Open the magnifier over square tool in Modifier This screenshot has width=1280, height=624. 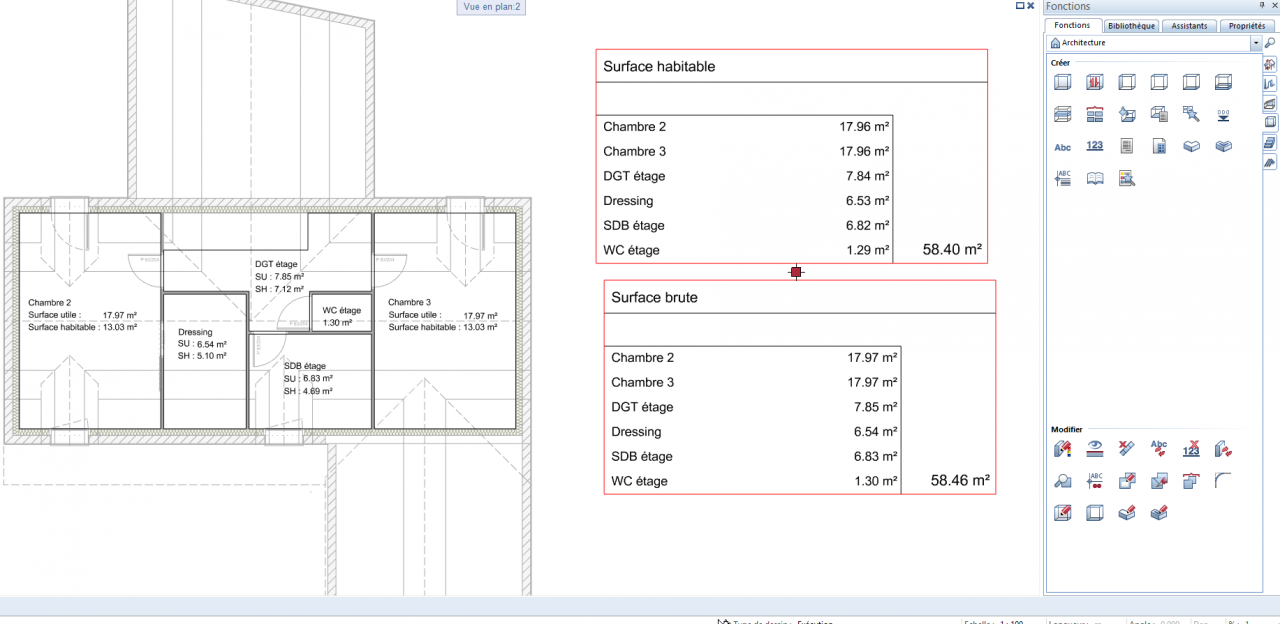coord(1063,481)
